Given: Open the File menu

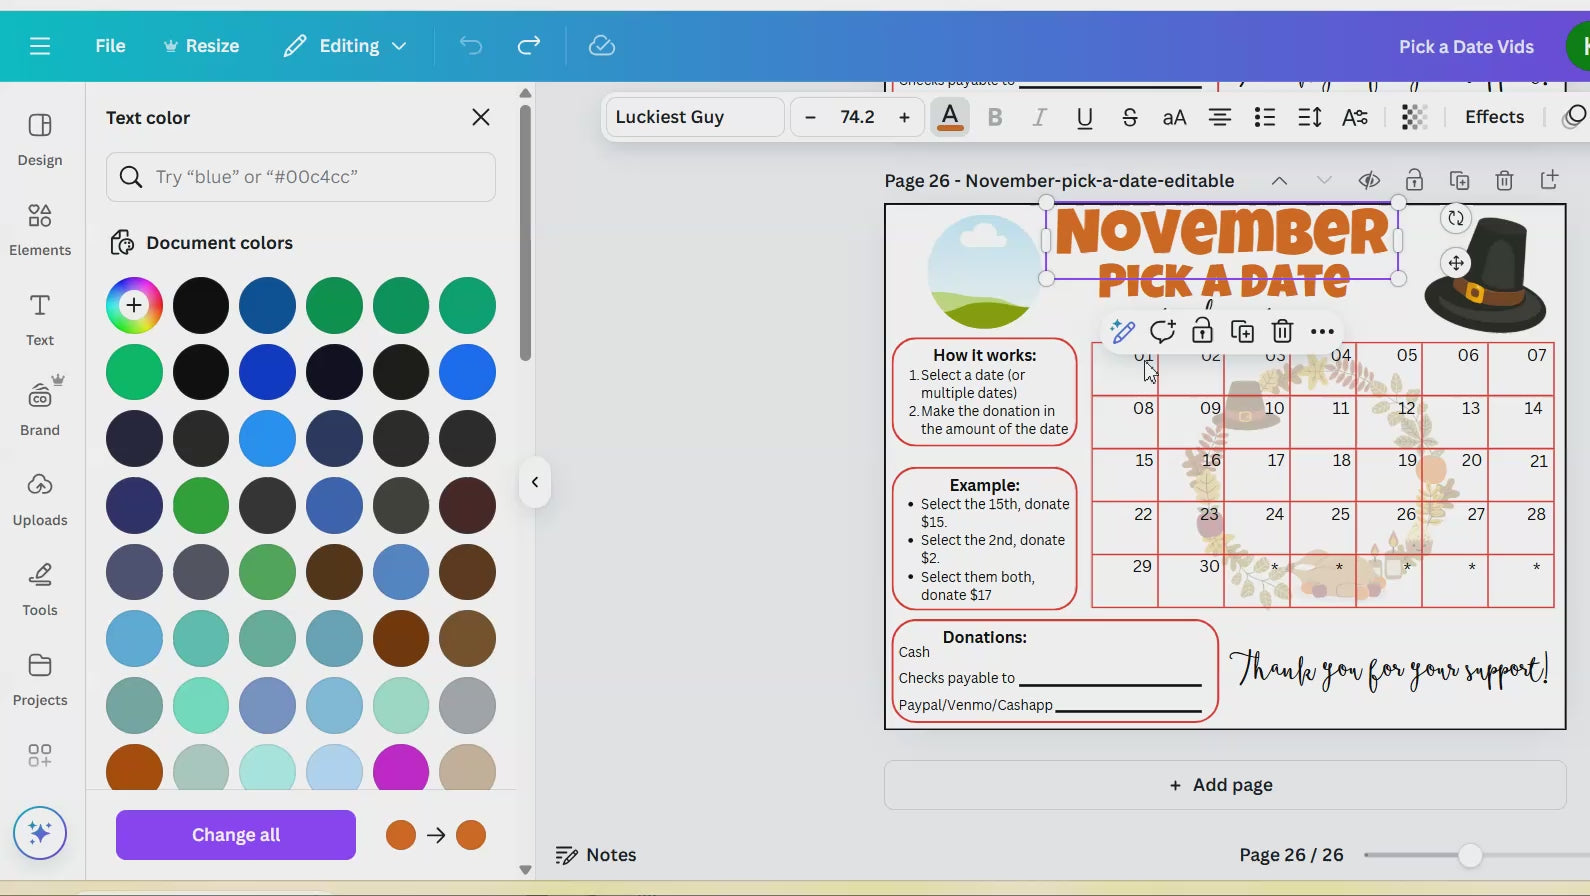Looking at the screenshot, I should tap(110, 46).
